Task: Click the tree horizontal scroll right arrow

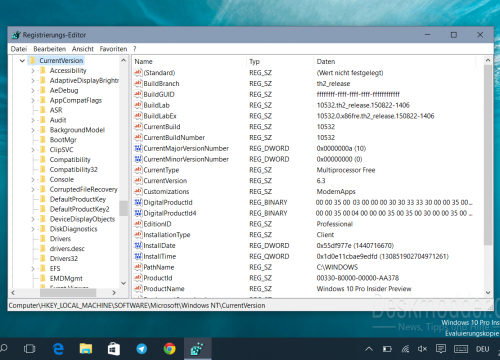Action: [114, 293]
